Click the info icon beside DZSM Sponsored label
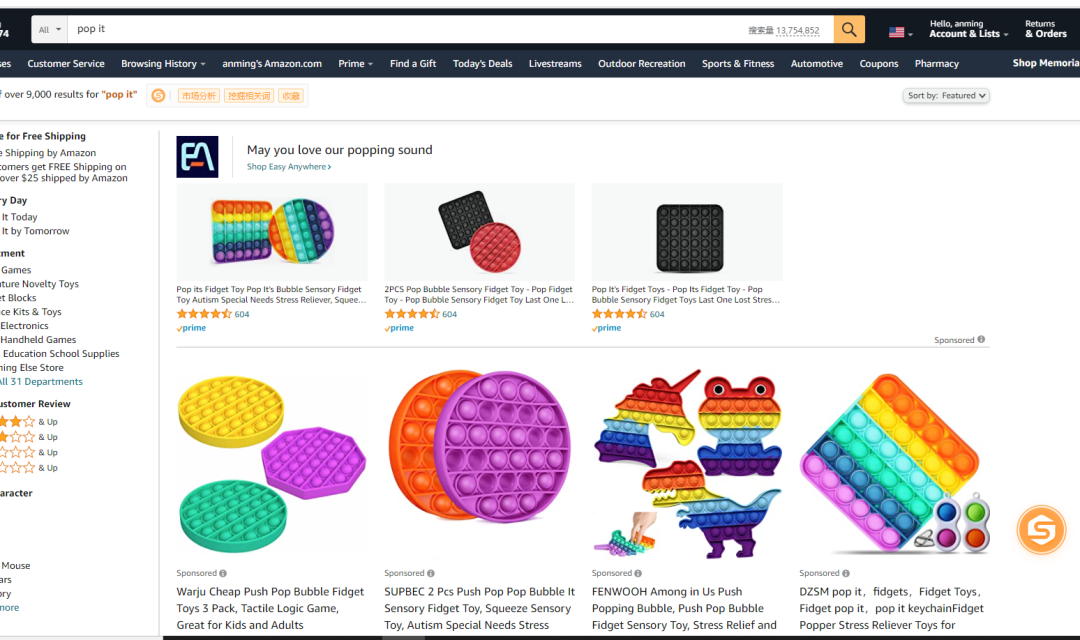Viewport: 1080px width, 640px height. coord(846,573)
